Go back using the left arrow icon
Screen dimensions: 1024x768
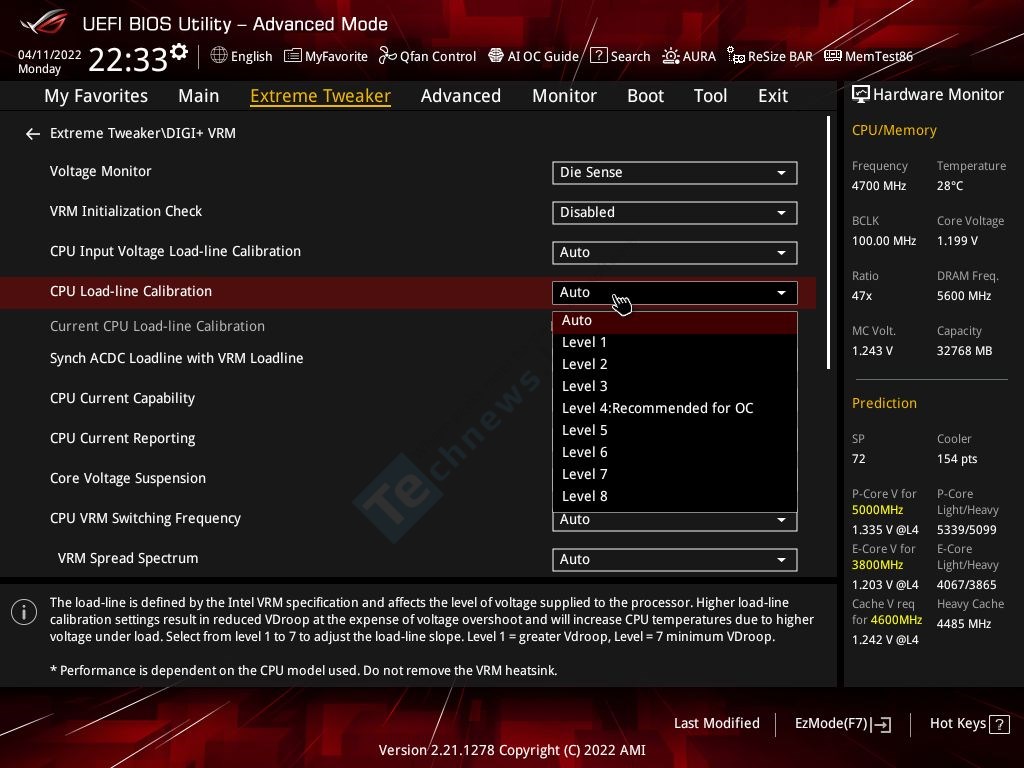[x=33, y=134]
